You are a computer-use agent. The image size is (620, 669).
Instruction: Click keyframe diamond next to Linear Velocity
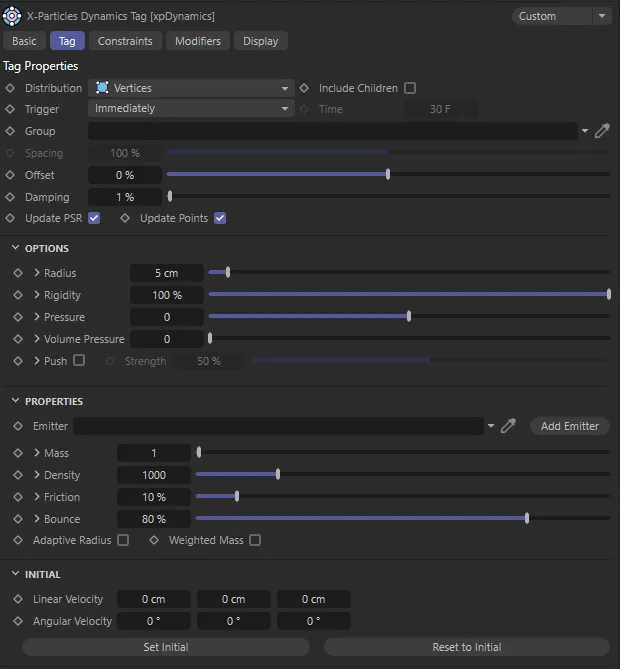click(18, 599)
